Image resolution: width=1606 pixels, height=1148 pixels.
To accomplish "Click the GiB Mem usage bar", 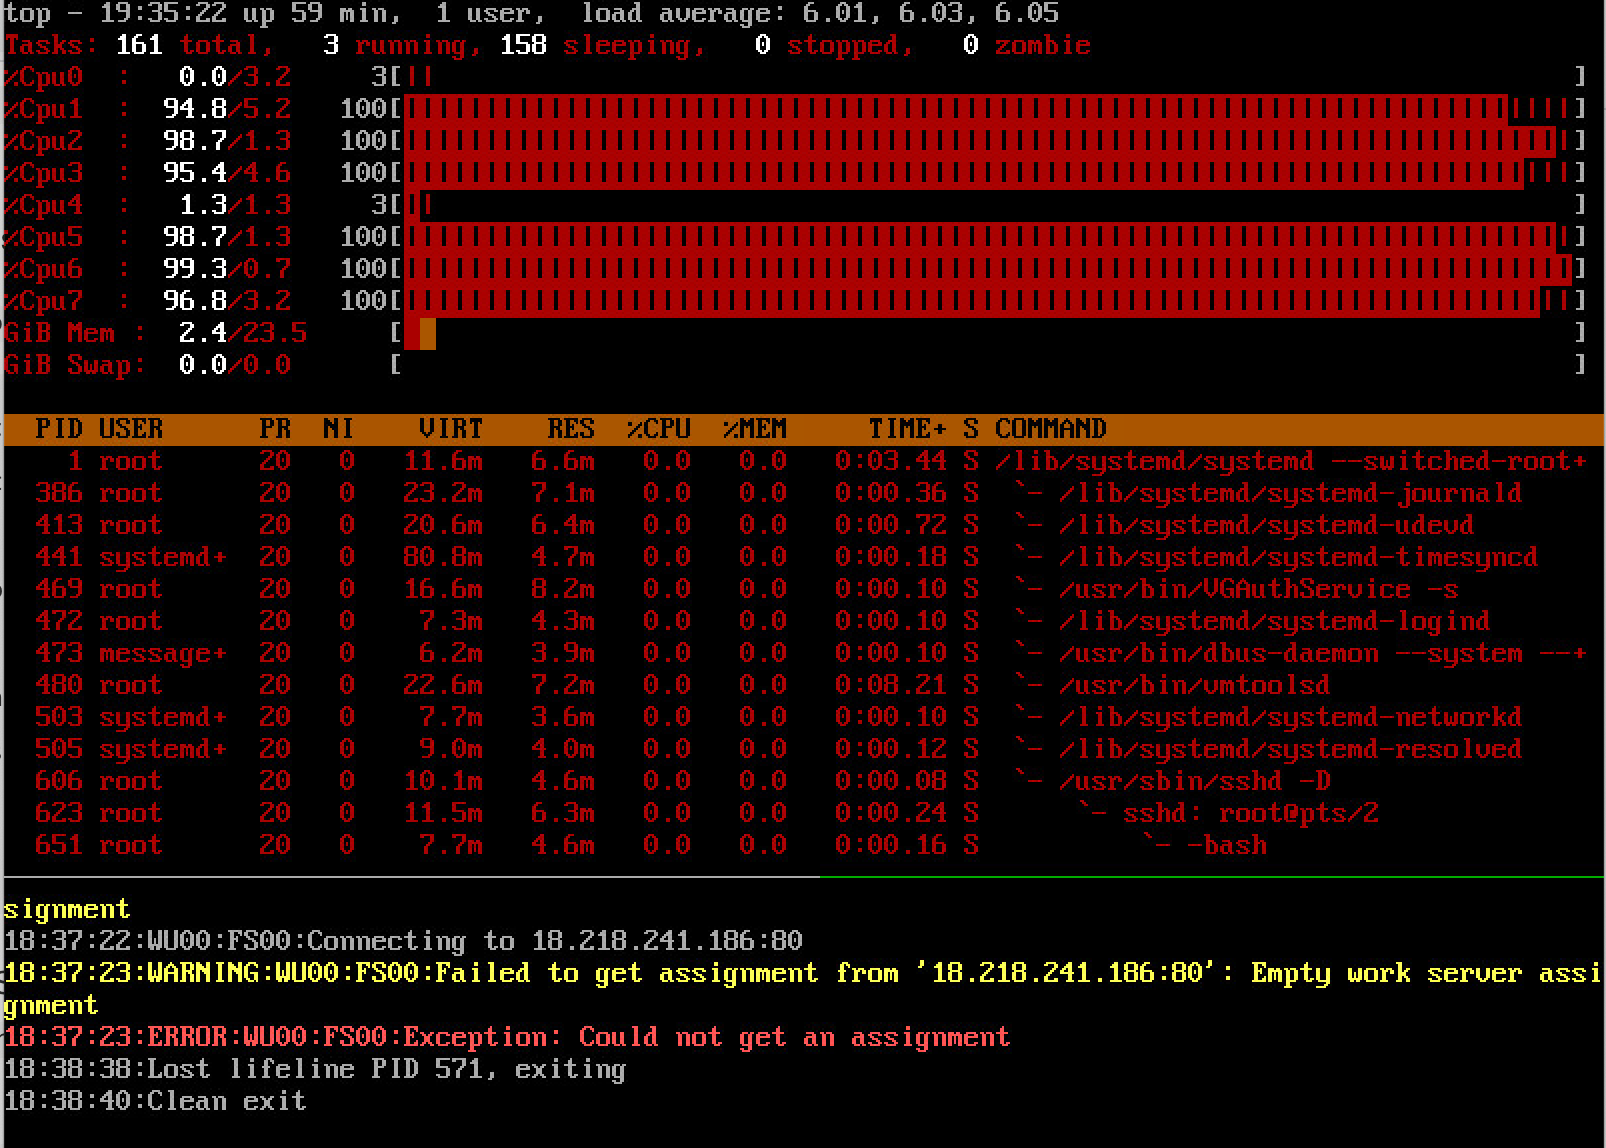I will pyautogui.click(x=989, y=333).
